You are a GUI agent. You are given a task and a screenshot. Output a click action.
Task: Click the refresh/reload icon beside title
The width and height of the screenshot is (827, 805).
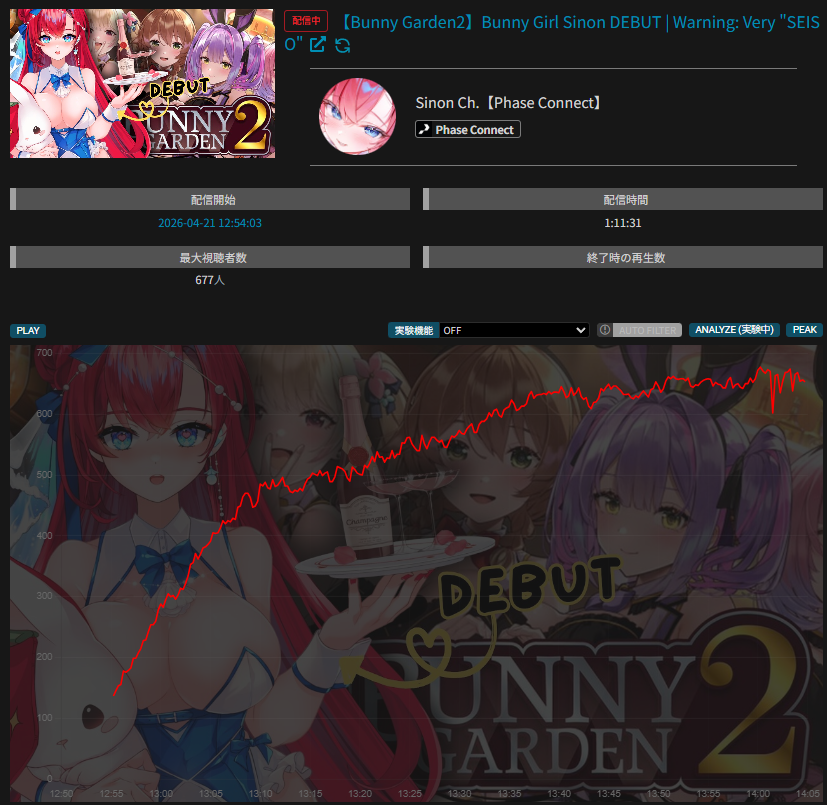pyautogui.click(x=343, y=45)
